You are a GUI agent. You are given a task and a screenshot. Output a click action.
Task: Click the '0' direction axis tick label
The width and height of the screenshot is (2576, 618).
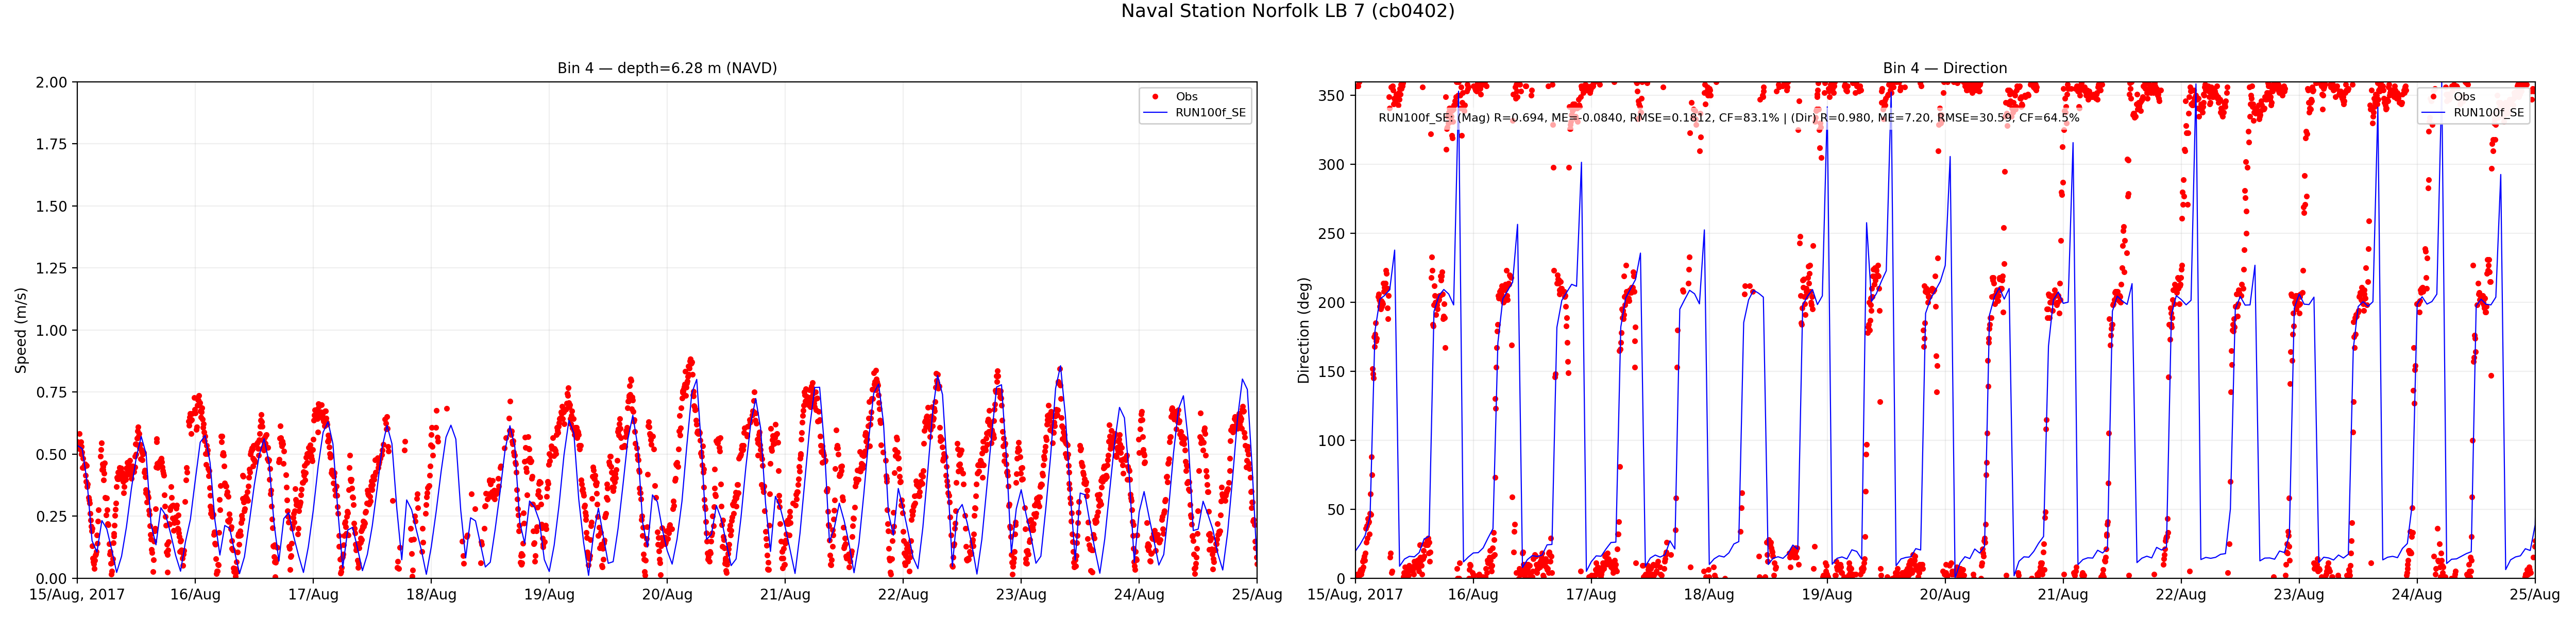(1341, 579)
